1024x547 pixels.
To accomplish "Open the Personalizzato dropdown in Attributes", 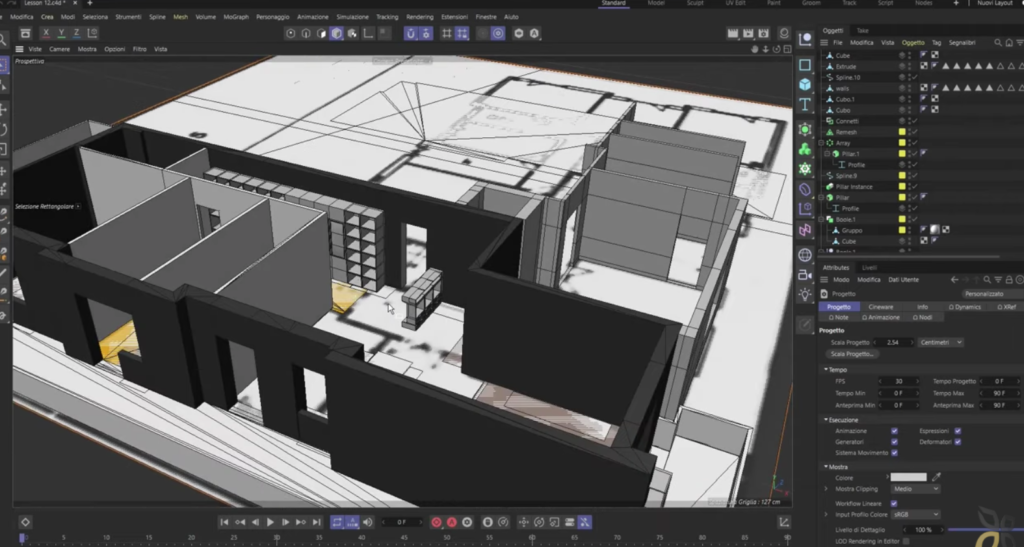I will [x=991, y=294].
